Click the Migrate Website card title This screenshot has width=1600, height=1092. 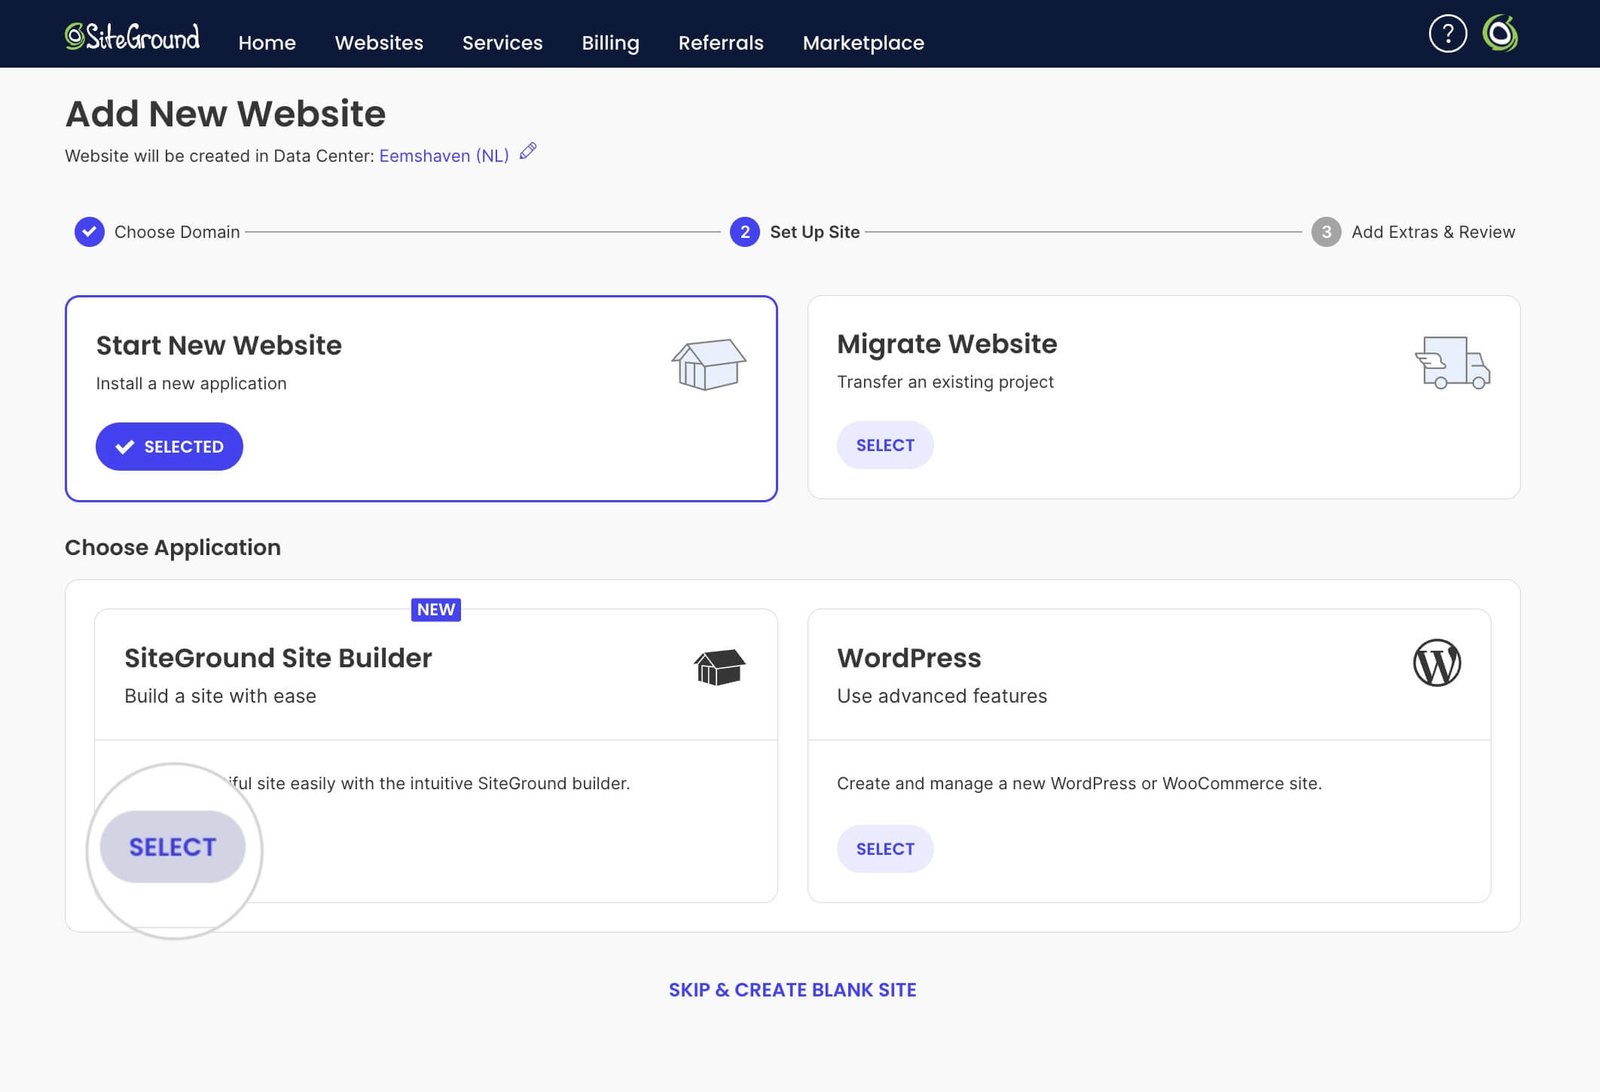click(947, 344)
